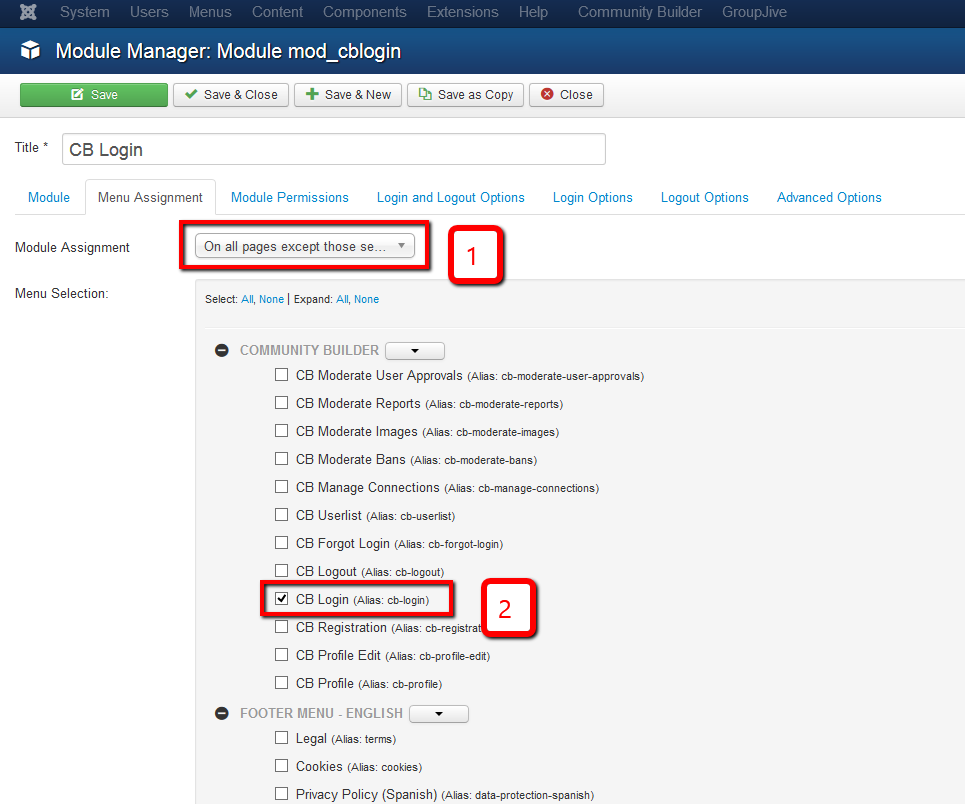Screen dimensions: 965x804
Task: Open the System menu
Action: [x=85, y=12]
